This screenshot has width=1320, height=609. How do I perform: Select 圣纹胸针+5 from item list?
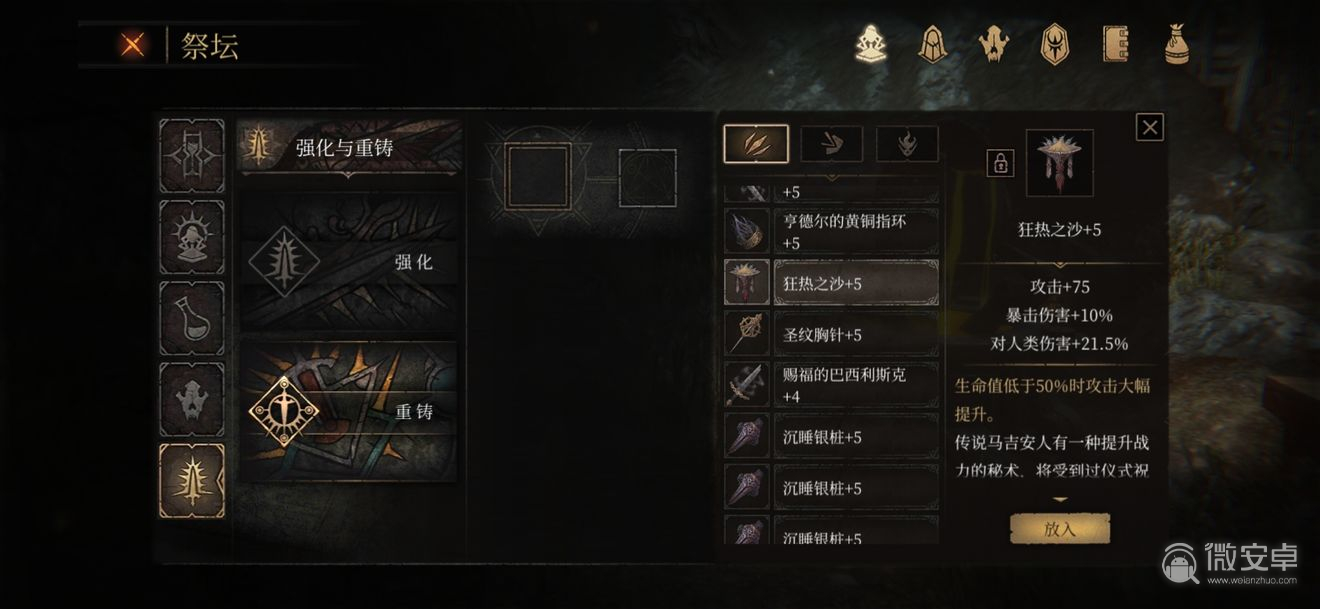click(x=832, y=335)
